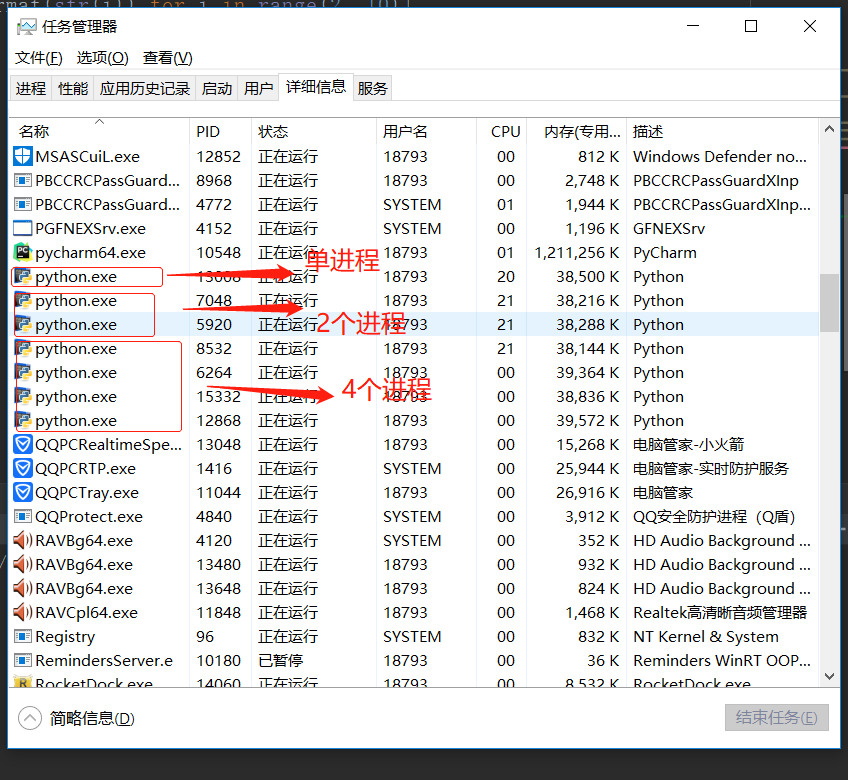Viewport: 848px width, 780px height.
Task: Click the RAVBg64.exe speaker icon for PID 13648
Action: [23, 588]
